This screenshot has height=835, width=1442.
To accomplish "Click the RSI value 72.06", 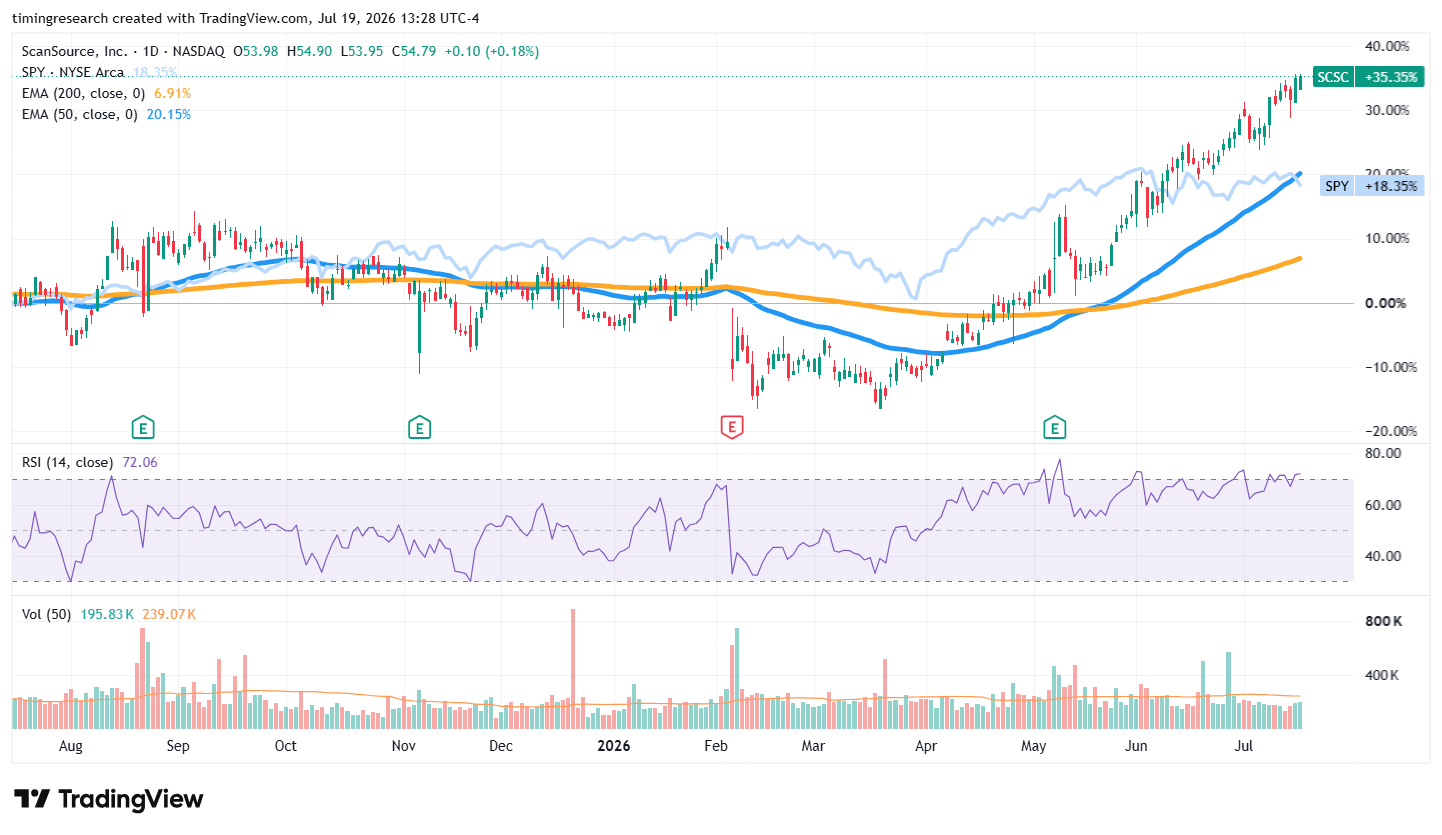I will [x=138, y=462].
